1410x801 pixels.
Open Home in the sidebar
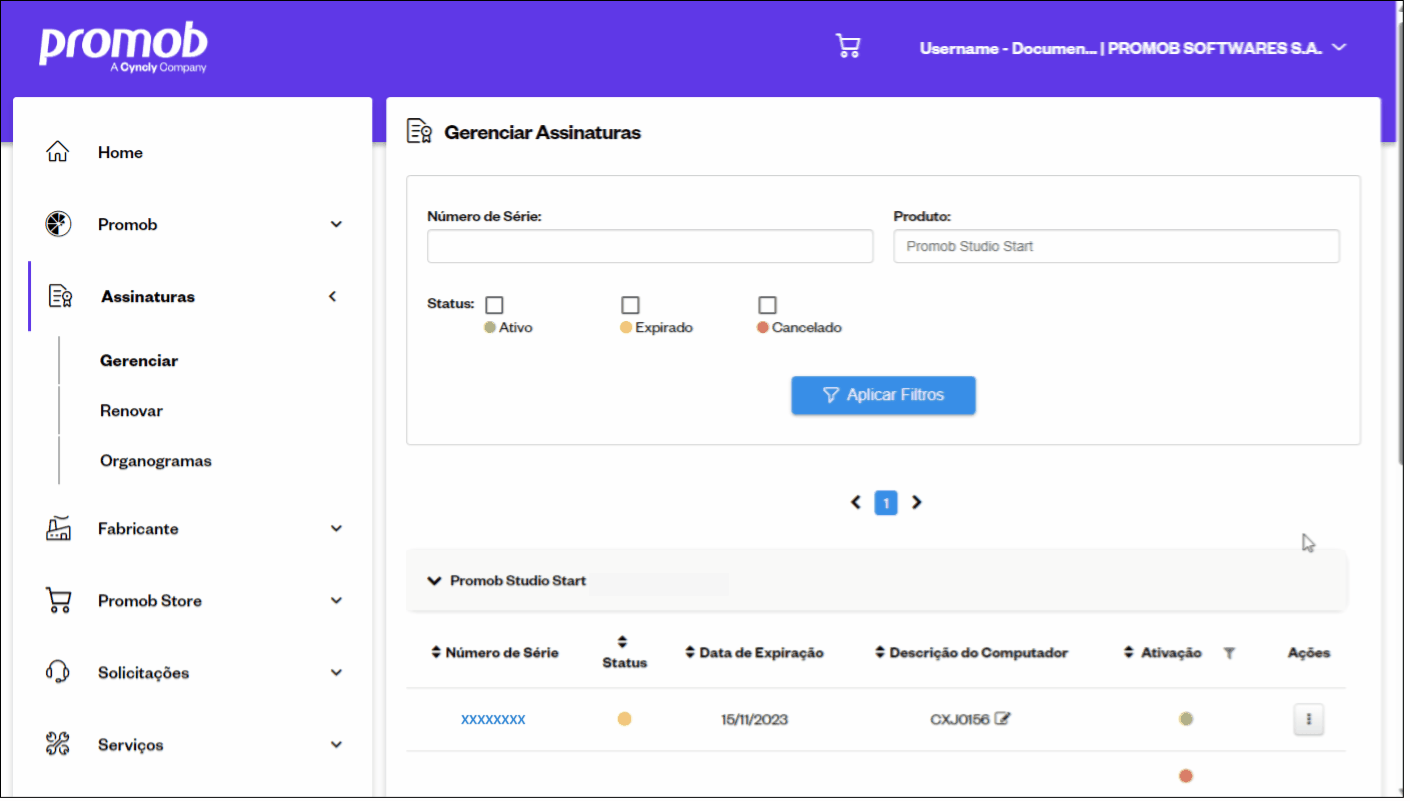click(120, 152)
